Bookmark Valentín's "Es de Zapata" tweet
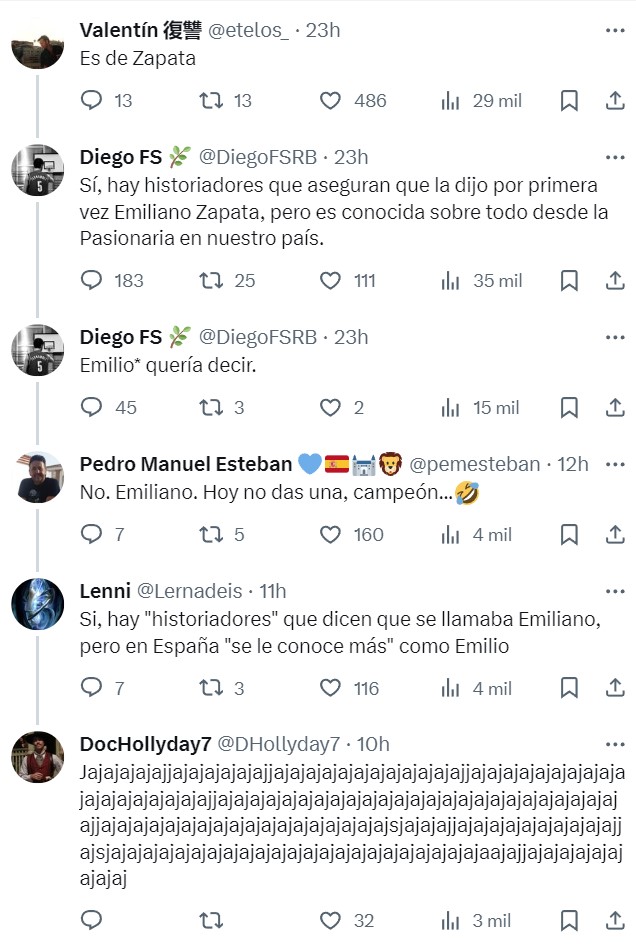The height and width of the screenshot is (945, 636). (570, 100)
